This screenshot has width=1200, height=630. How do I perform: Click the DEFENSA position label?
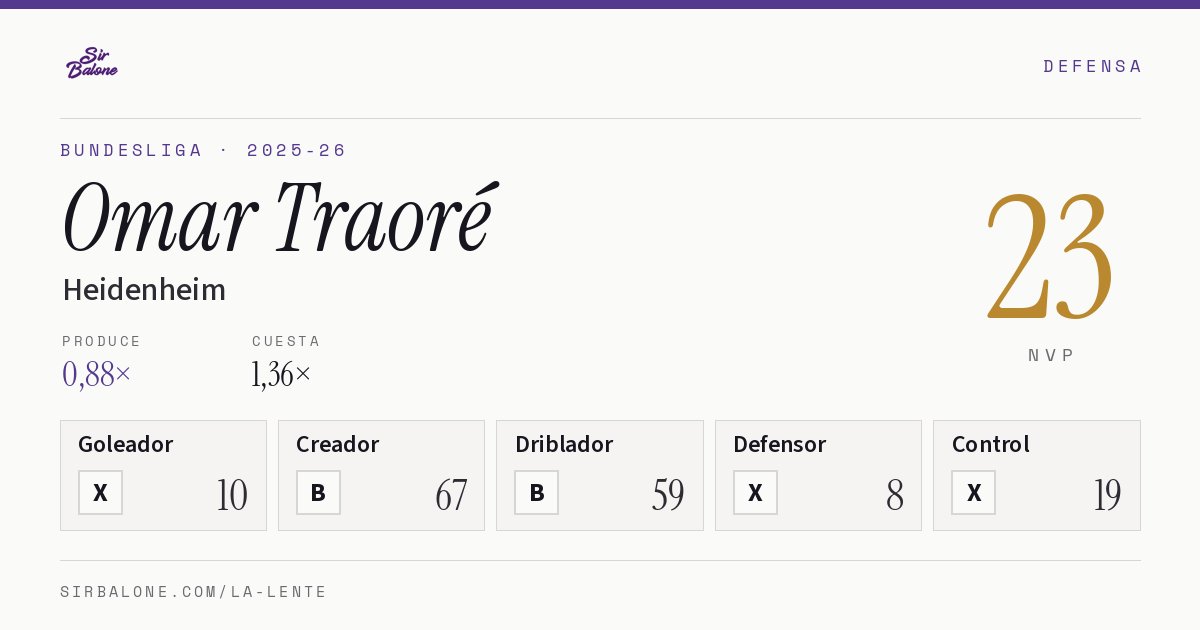(x=1092, y=66)
